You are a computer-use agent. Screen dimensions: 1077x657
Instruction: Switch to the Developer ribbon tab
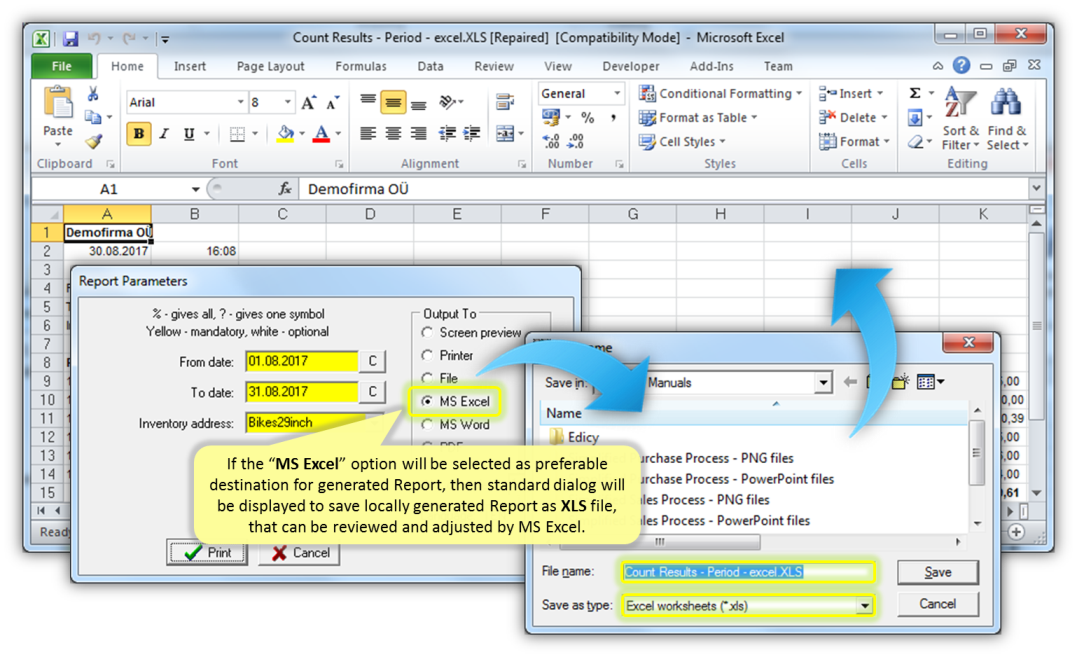(631, 66)
